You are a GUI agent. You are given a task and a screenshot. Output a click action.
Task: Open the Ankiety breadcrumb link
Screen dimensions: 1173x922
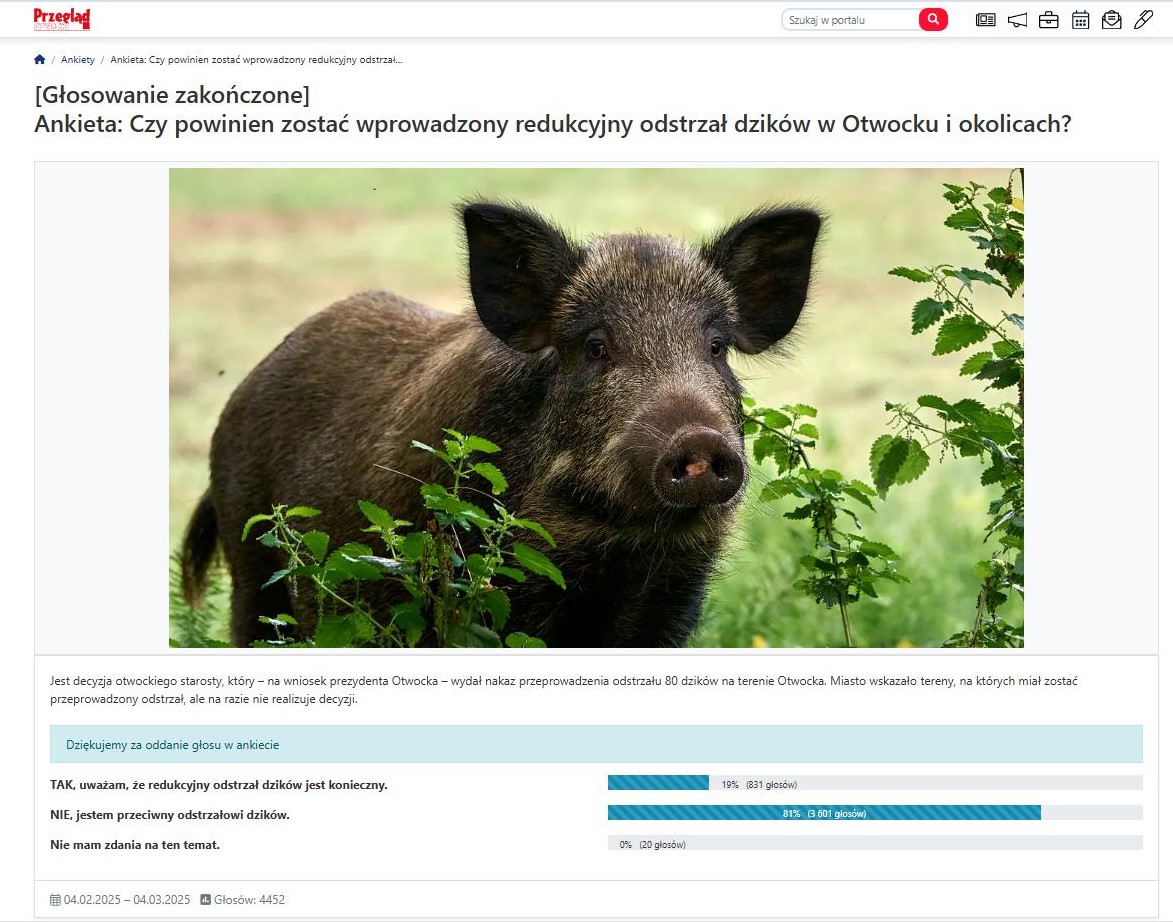[x=78, y=60]
